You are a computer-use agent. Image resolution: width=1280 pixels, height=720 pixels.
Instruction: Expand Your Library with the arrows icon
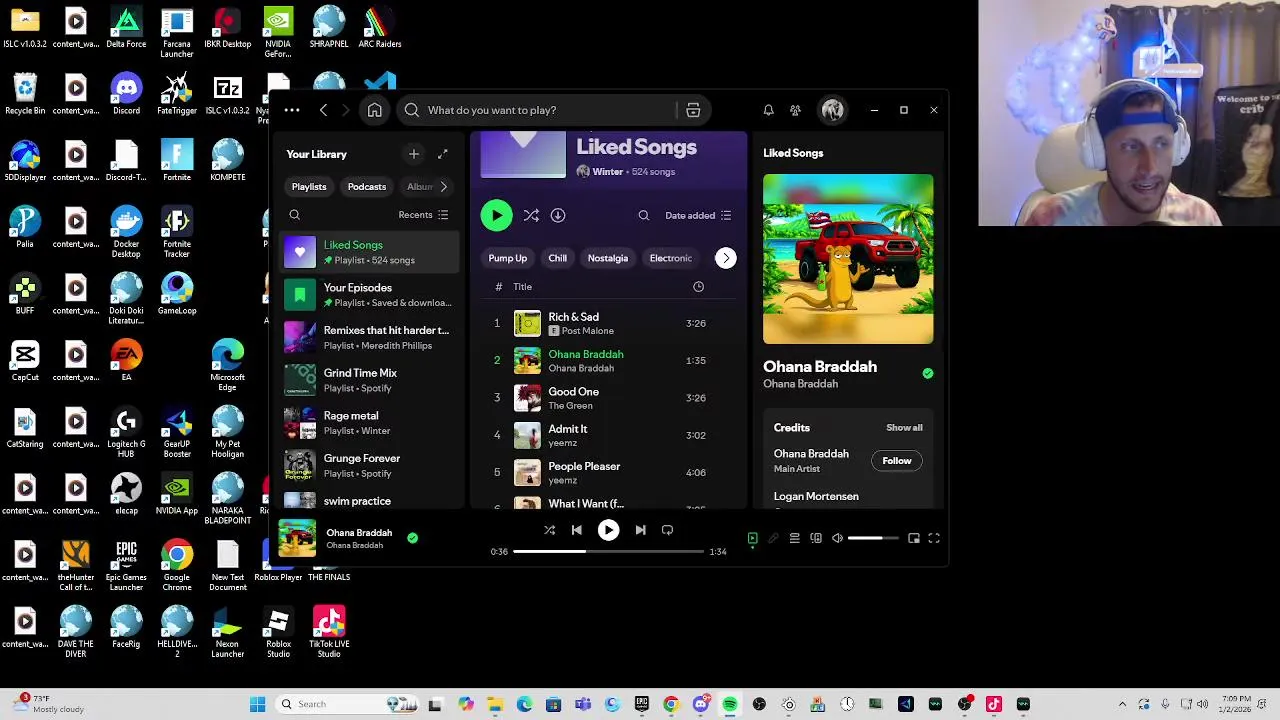[443, 154]
